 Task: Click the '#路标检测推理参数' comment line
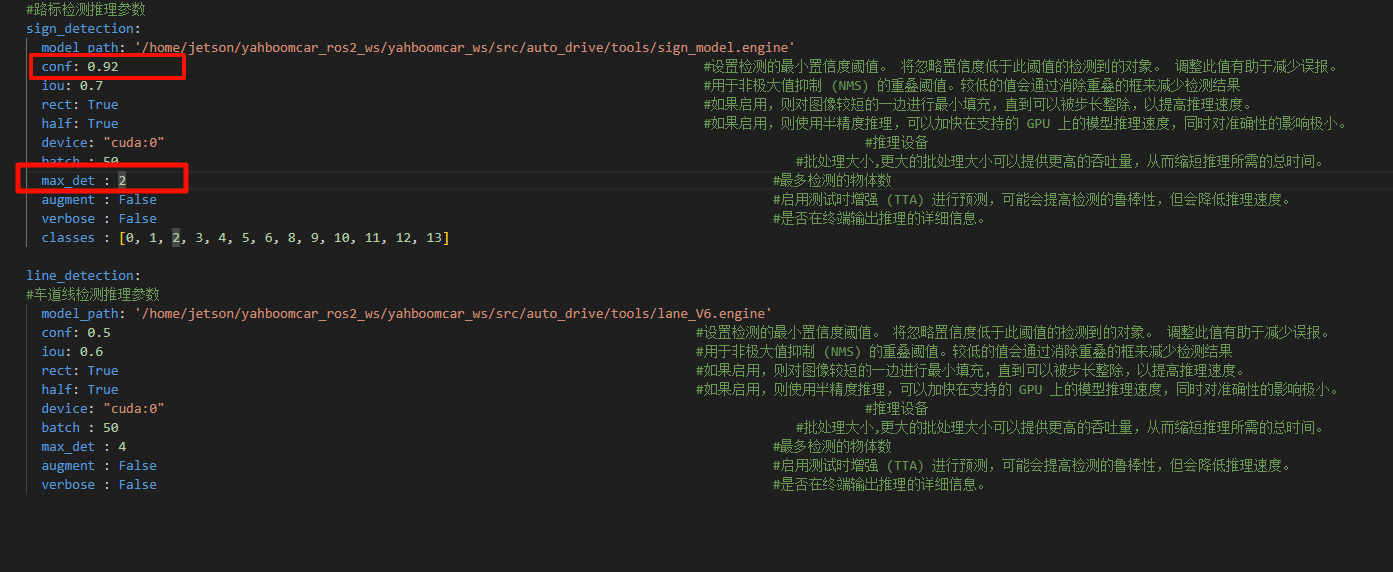coord(85,9)
